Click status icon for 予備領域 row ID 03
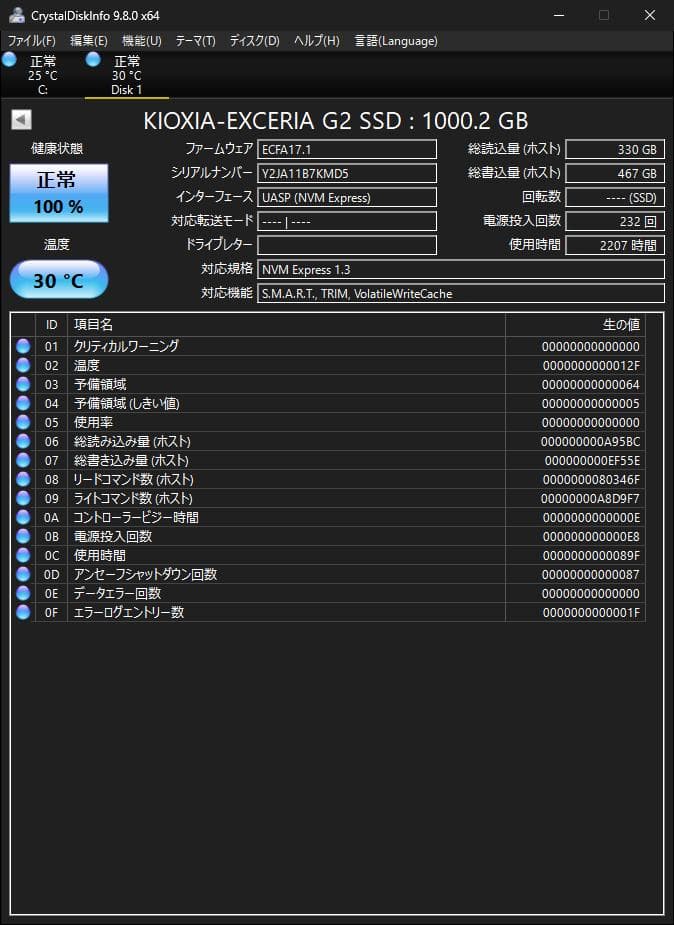Image resolution: width=674 pixels, height=925 pixels. pos(23,384)
